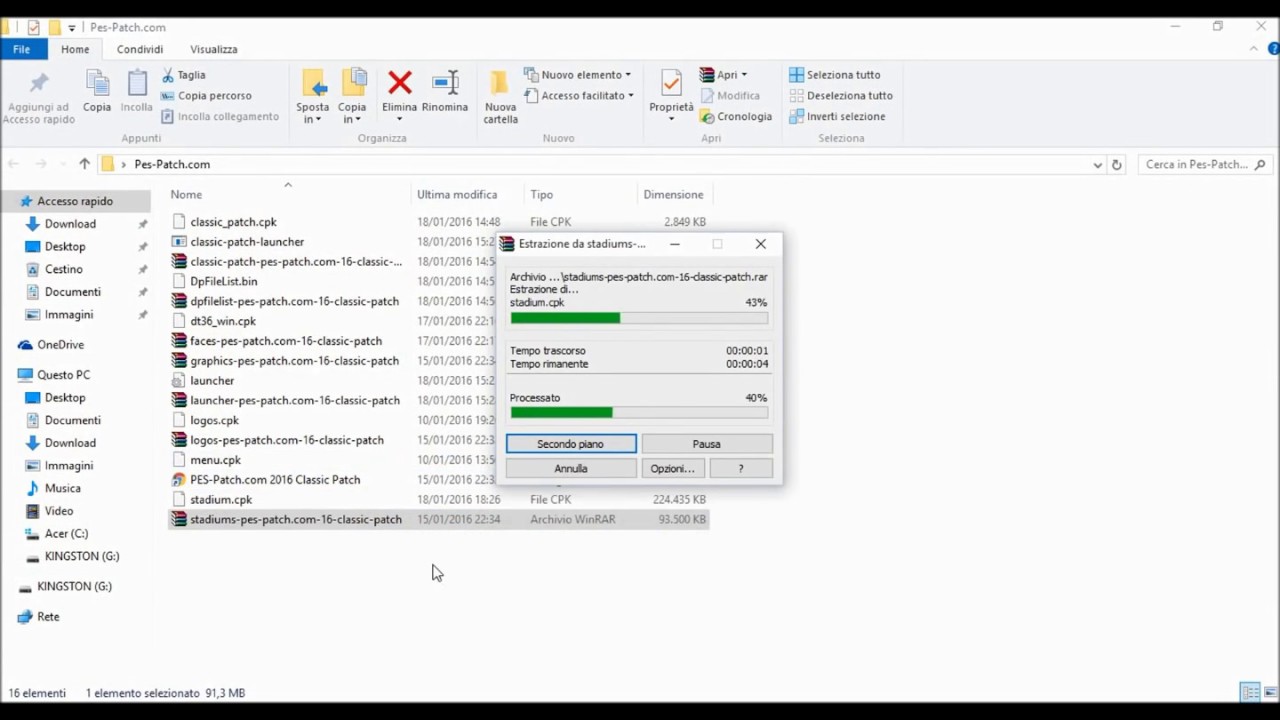Switch to the Condividi tab
Image resolution: width=1280 pixels, height=720 pixels.
point(140,49)
